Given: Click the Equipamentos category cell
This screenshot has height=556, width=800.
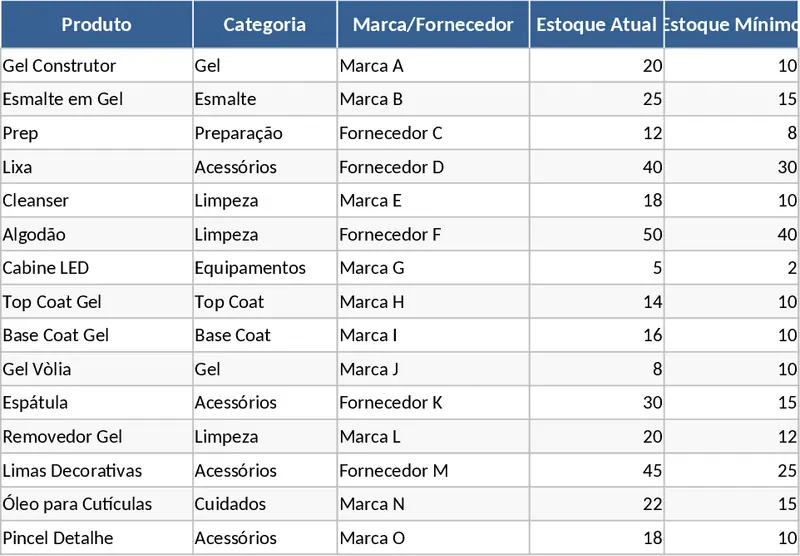Looking at the screenshot, I should coord(265,268).
